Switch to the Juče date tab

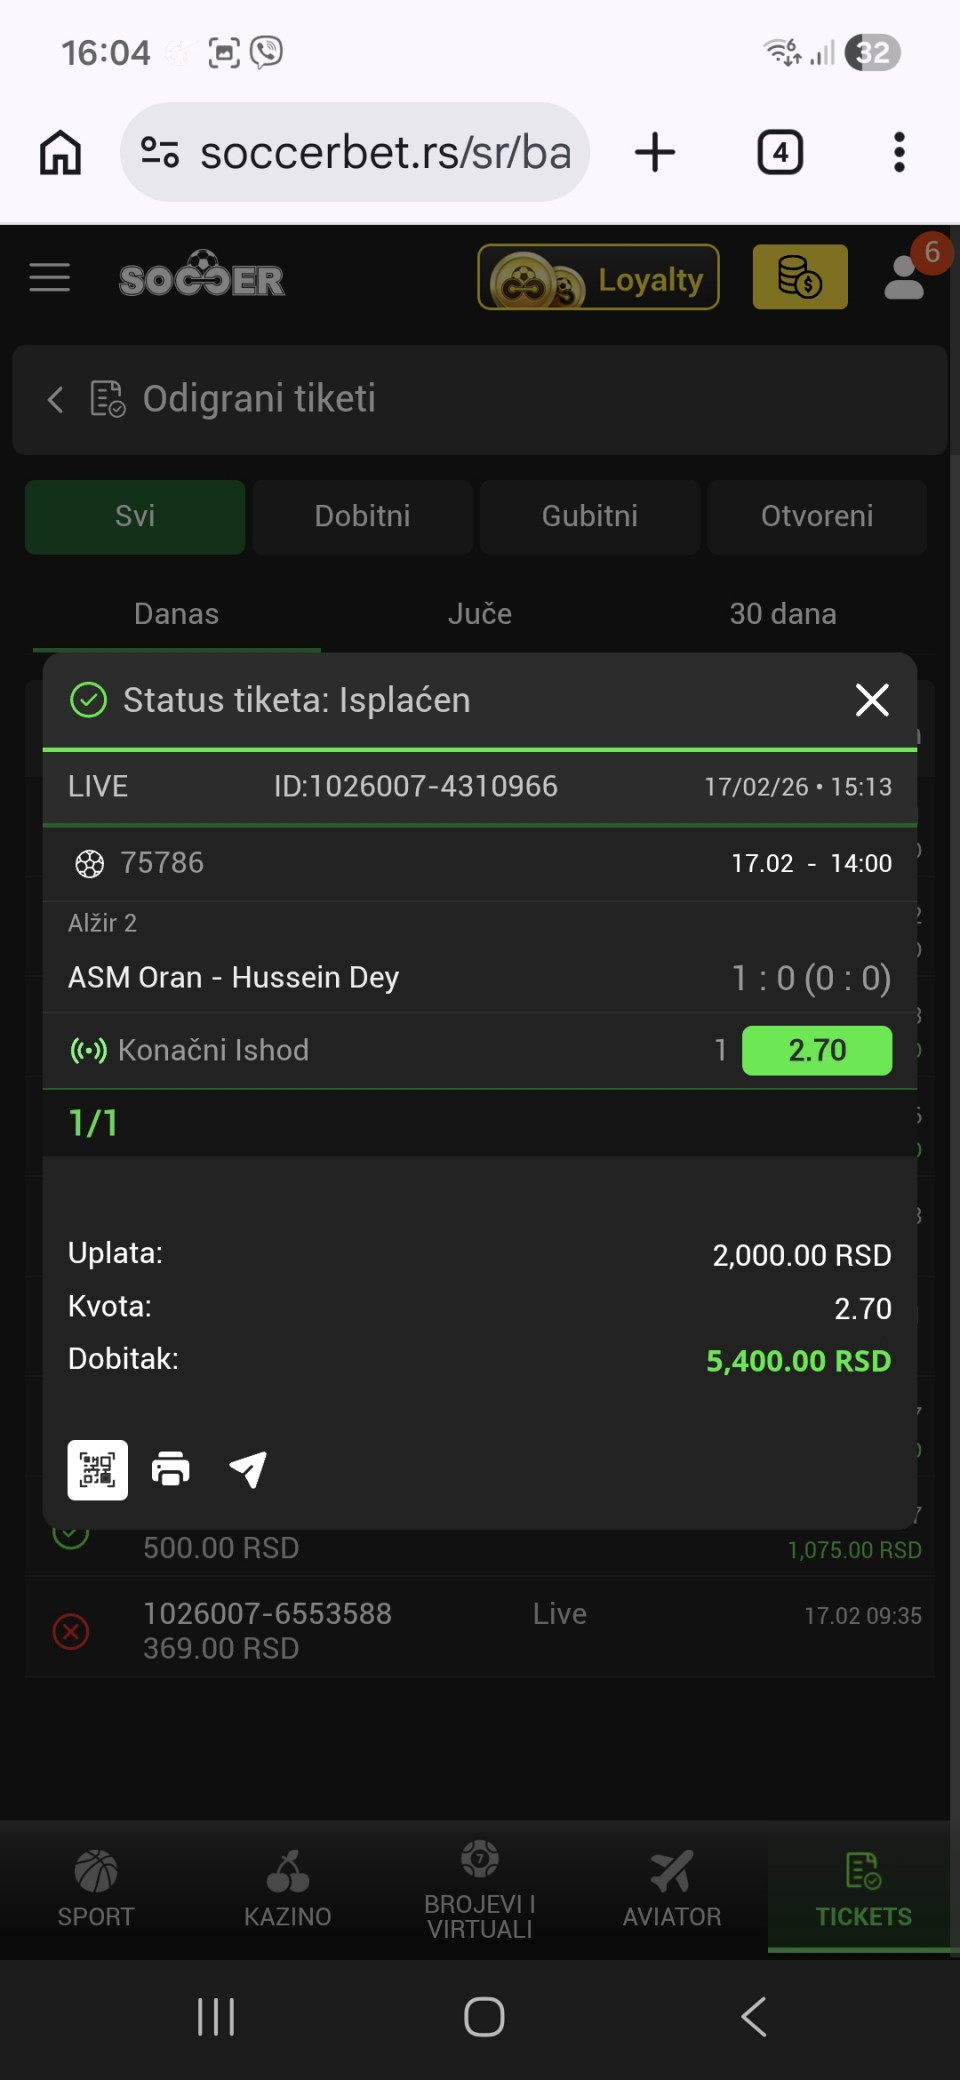tap(480, 614)
